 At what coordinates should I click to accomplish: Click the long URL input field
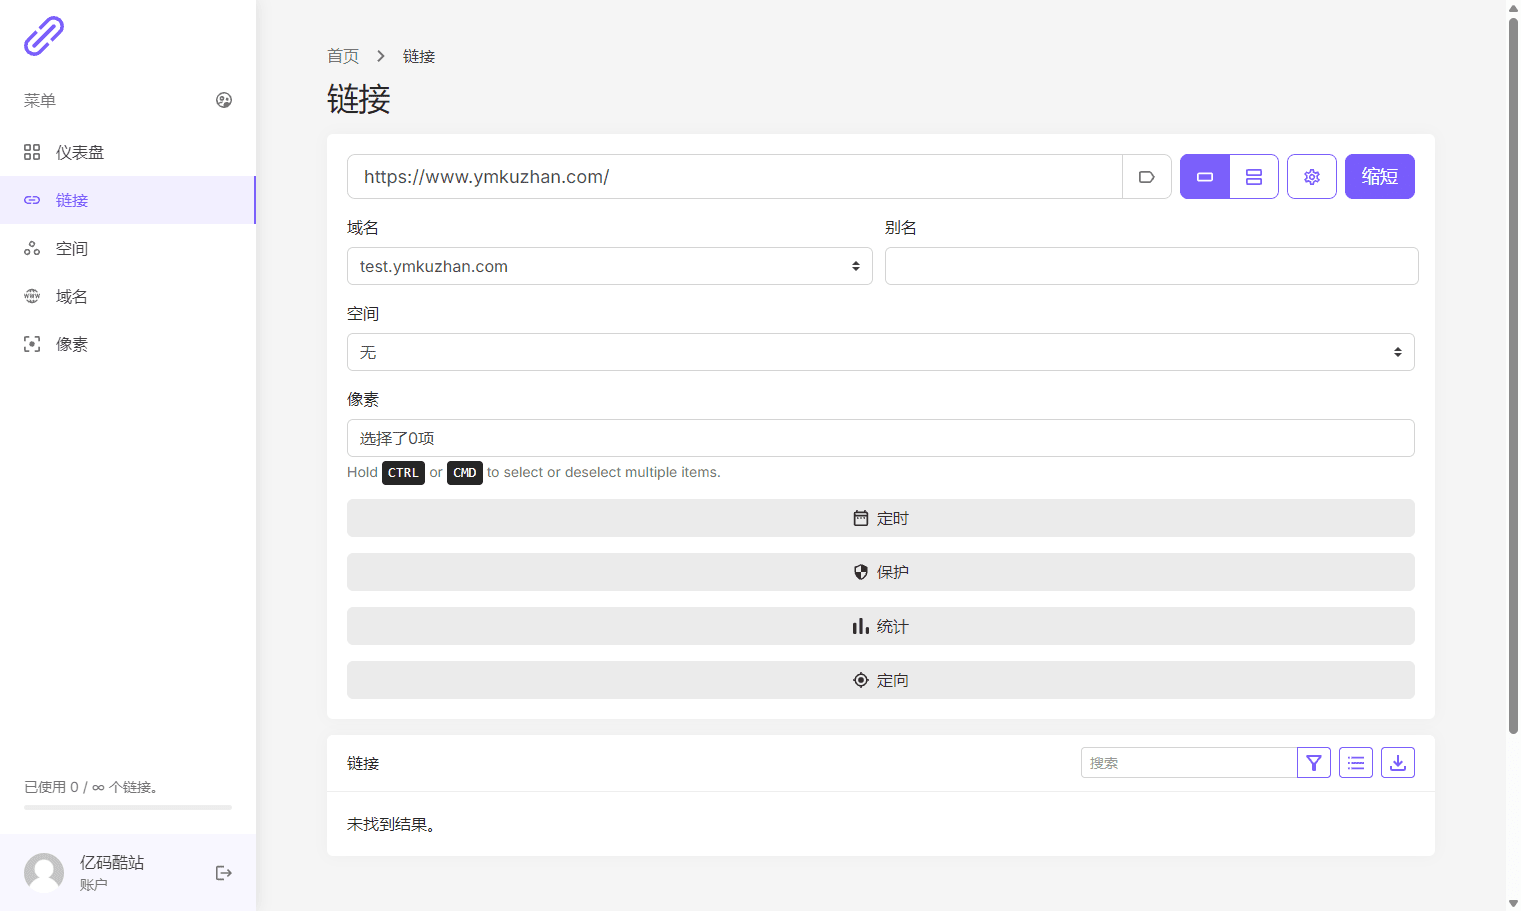pyautogui.click(x=735, y=177)
